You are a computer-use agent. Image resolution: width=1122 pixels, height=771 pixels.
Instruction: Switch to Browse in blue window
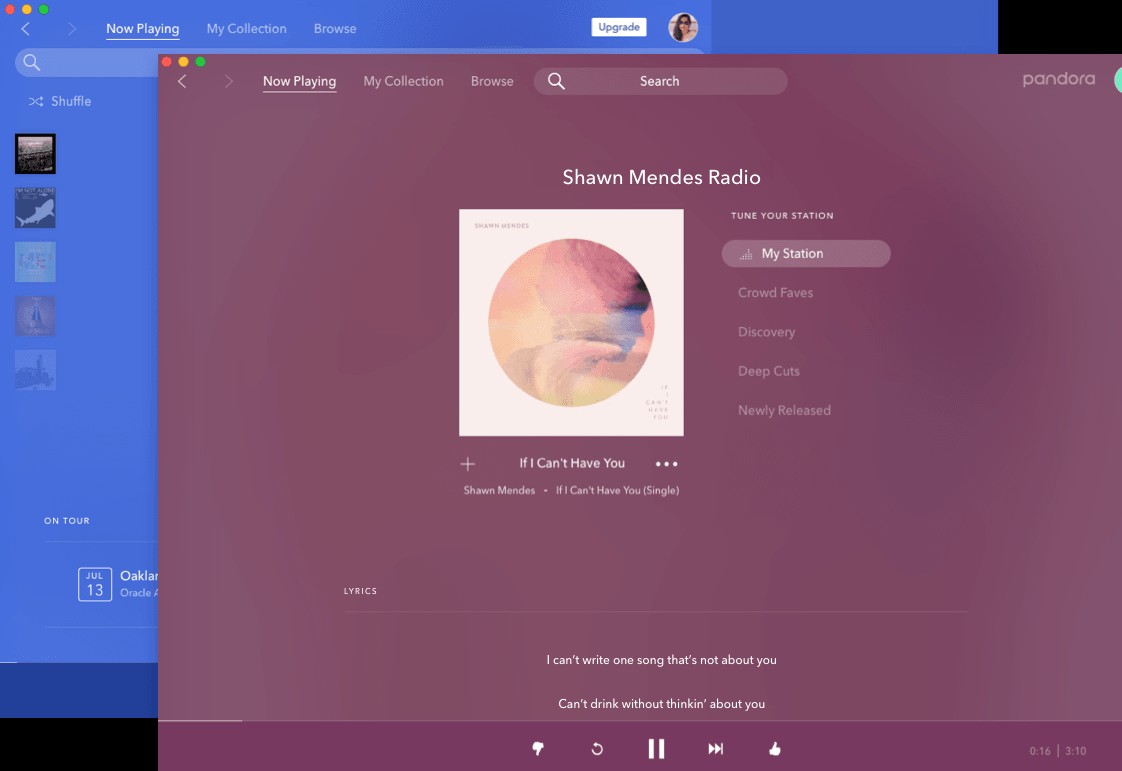pos(335,29)
